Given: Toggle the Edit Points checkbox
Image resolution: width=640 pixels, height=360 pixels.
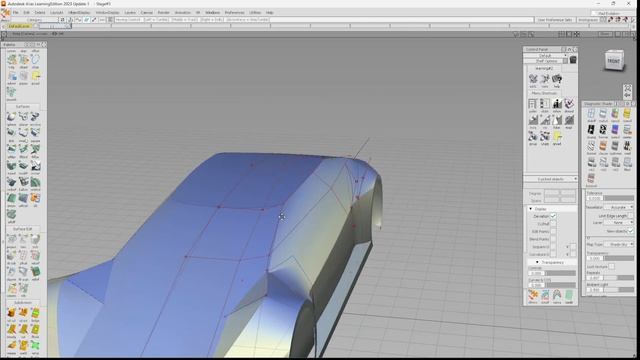Looking at the screenshot, I should [553, 231].
